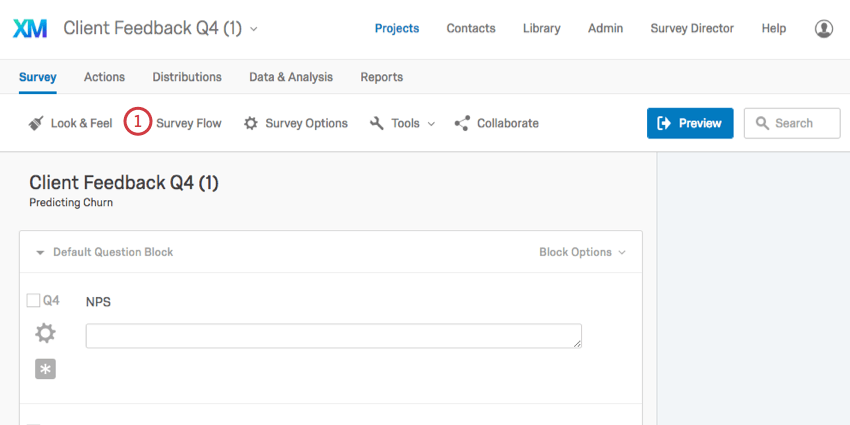Open the user account profile icon
Screen dimensions: 850x425
point(824,29)
